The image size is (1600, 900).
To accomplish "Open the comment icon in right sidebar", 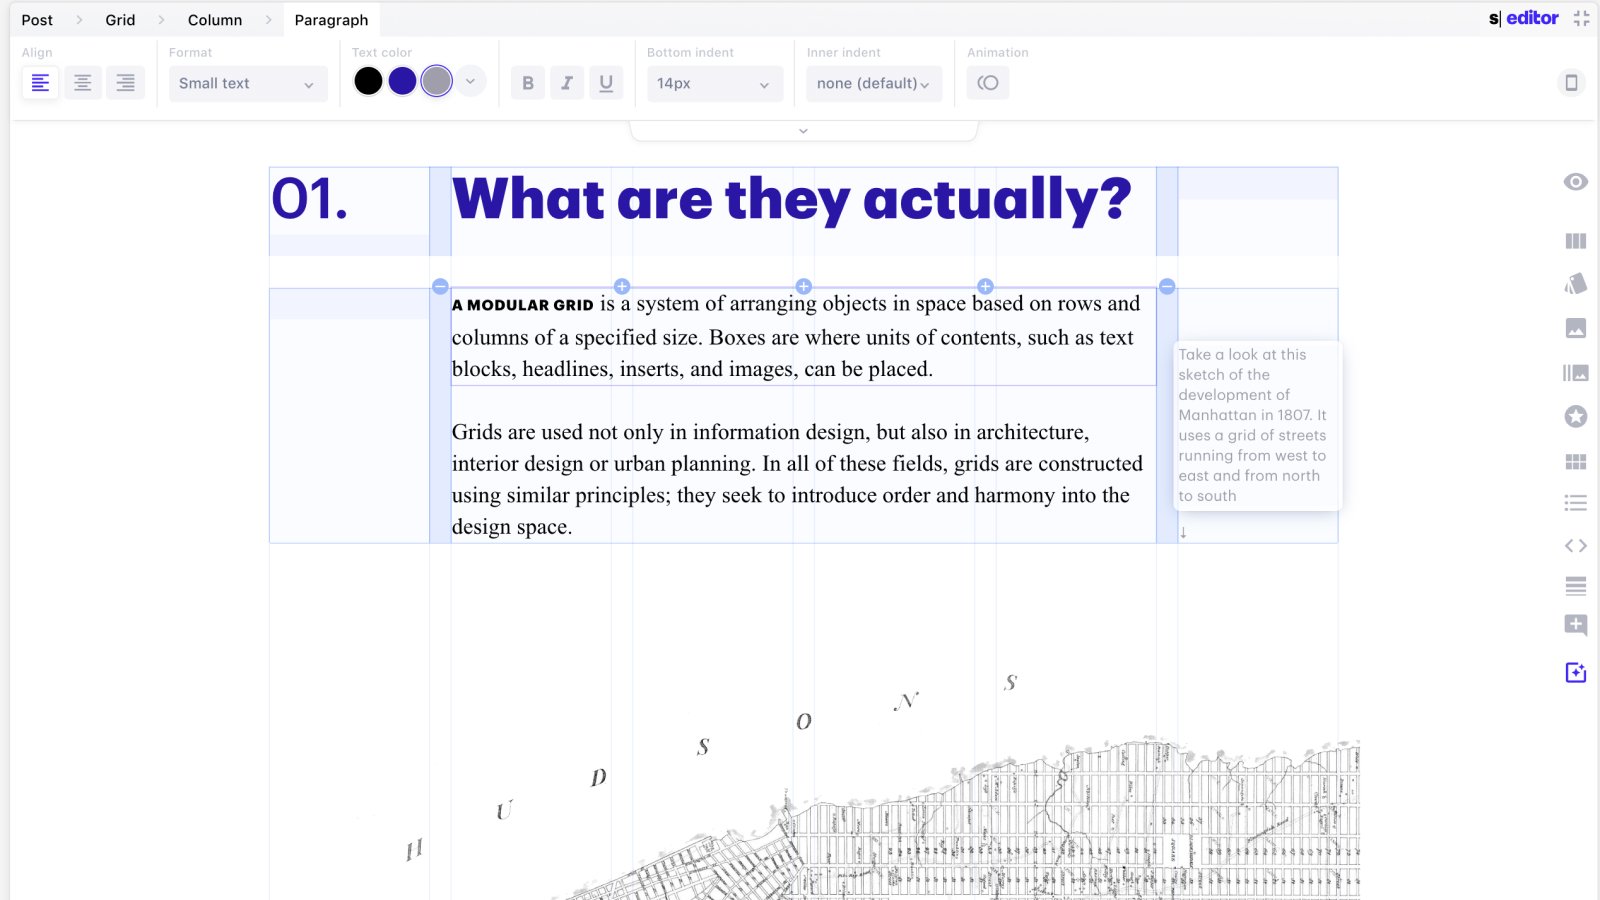I will [1575, 625].
